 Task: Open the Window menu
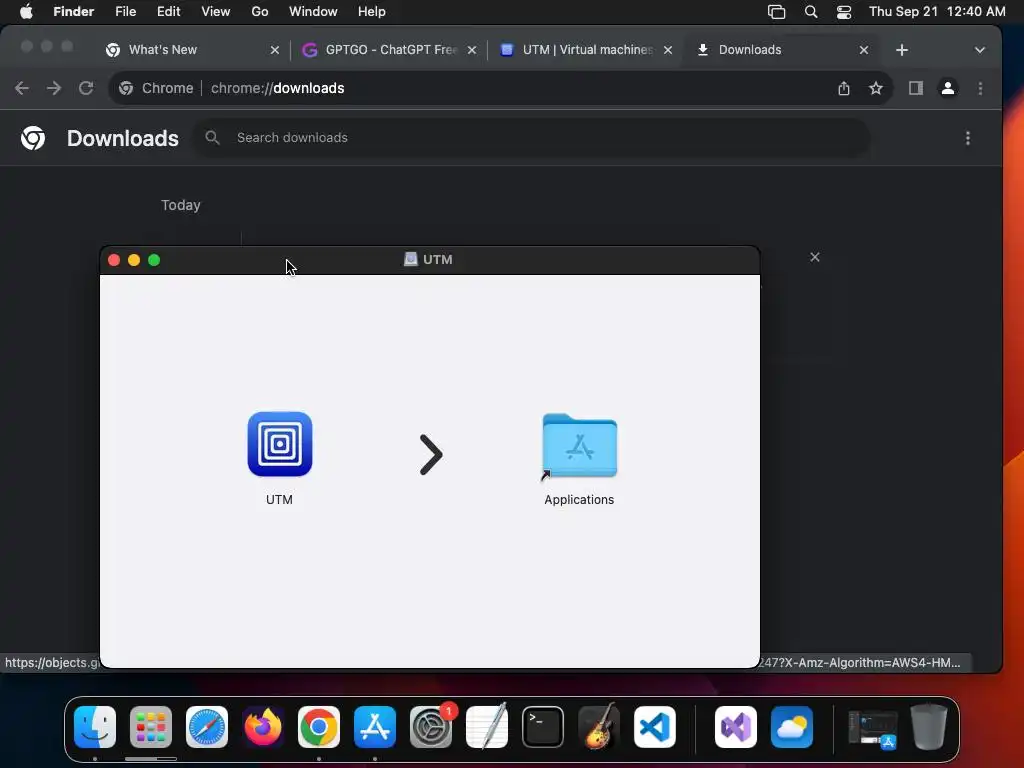(313, 12)
